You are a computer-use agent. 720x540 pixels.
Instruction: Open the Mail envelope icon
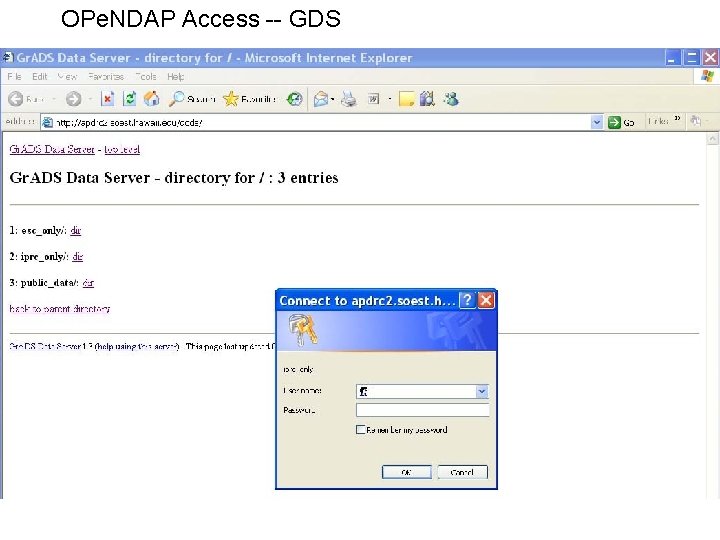tap(321, 99)
